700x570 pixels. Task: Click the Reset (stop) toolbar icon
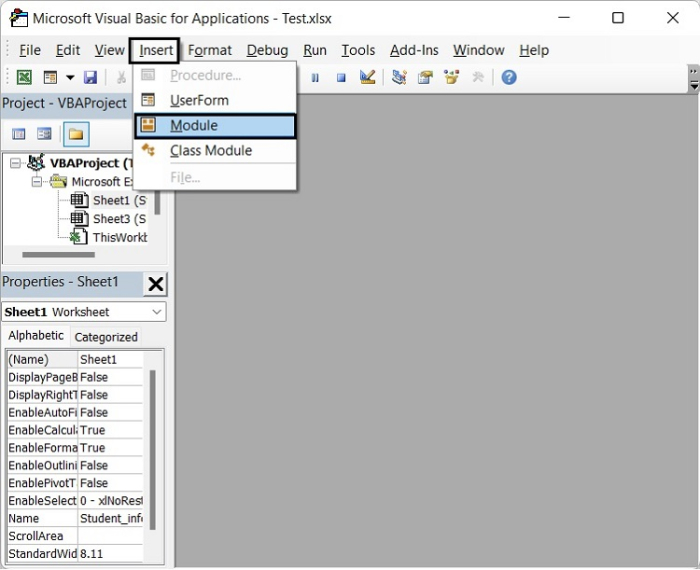click(x=341, y=78)
